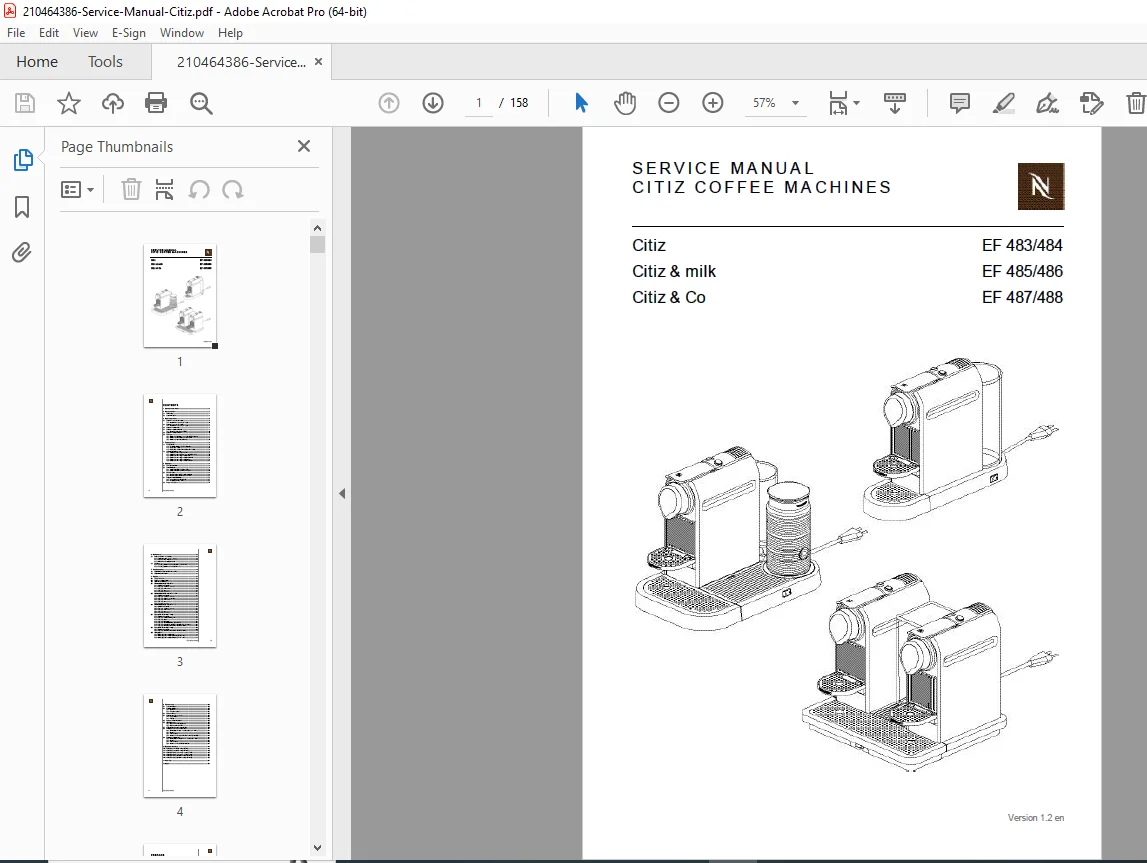This screenshot has height=863, width=1147.
Task: Add file to starred favorites
Action: (69, 103)
